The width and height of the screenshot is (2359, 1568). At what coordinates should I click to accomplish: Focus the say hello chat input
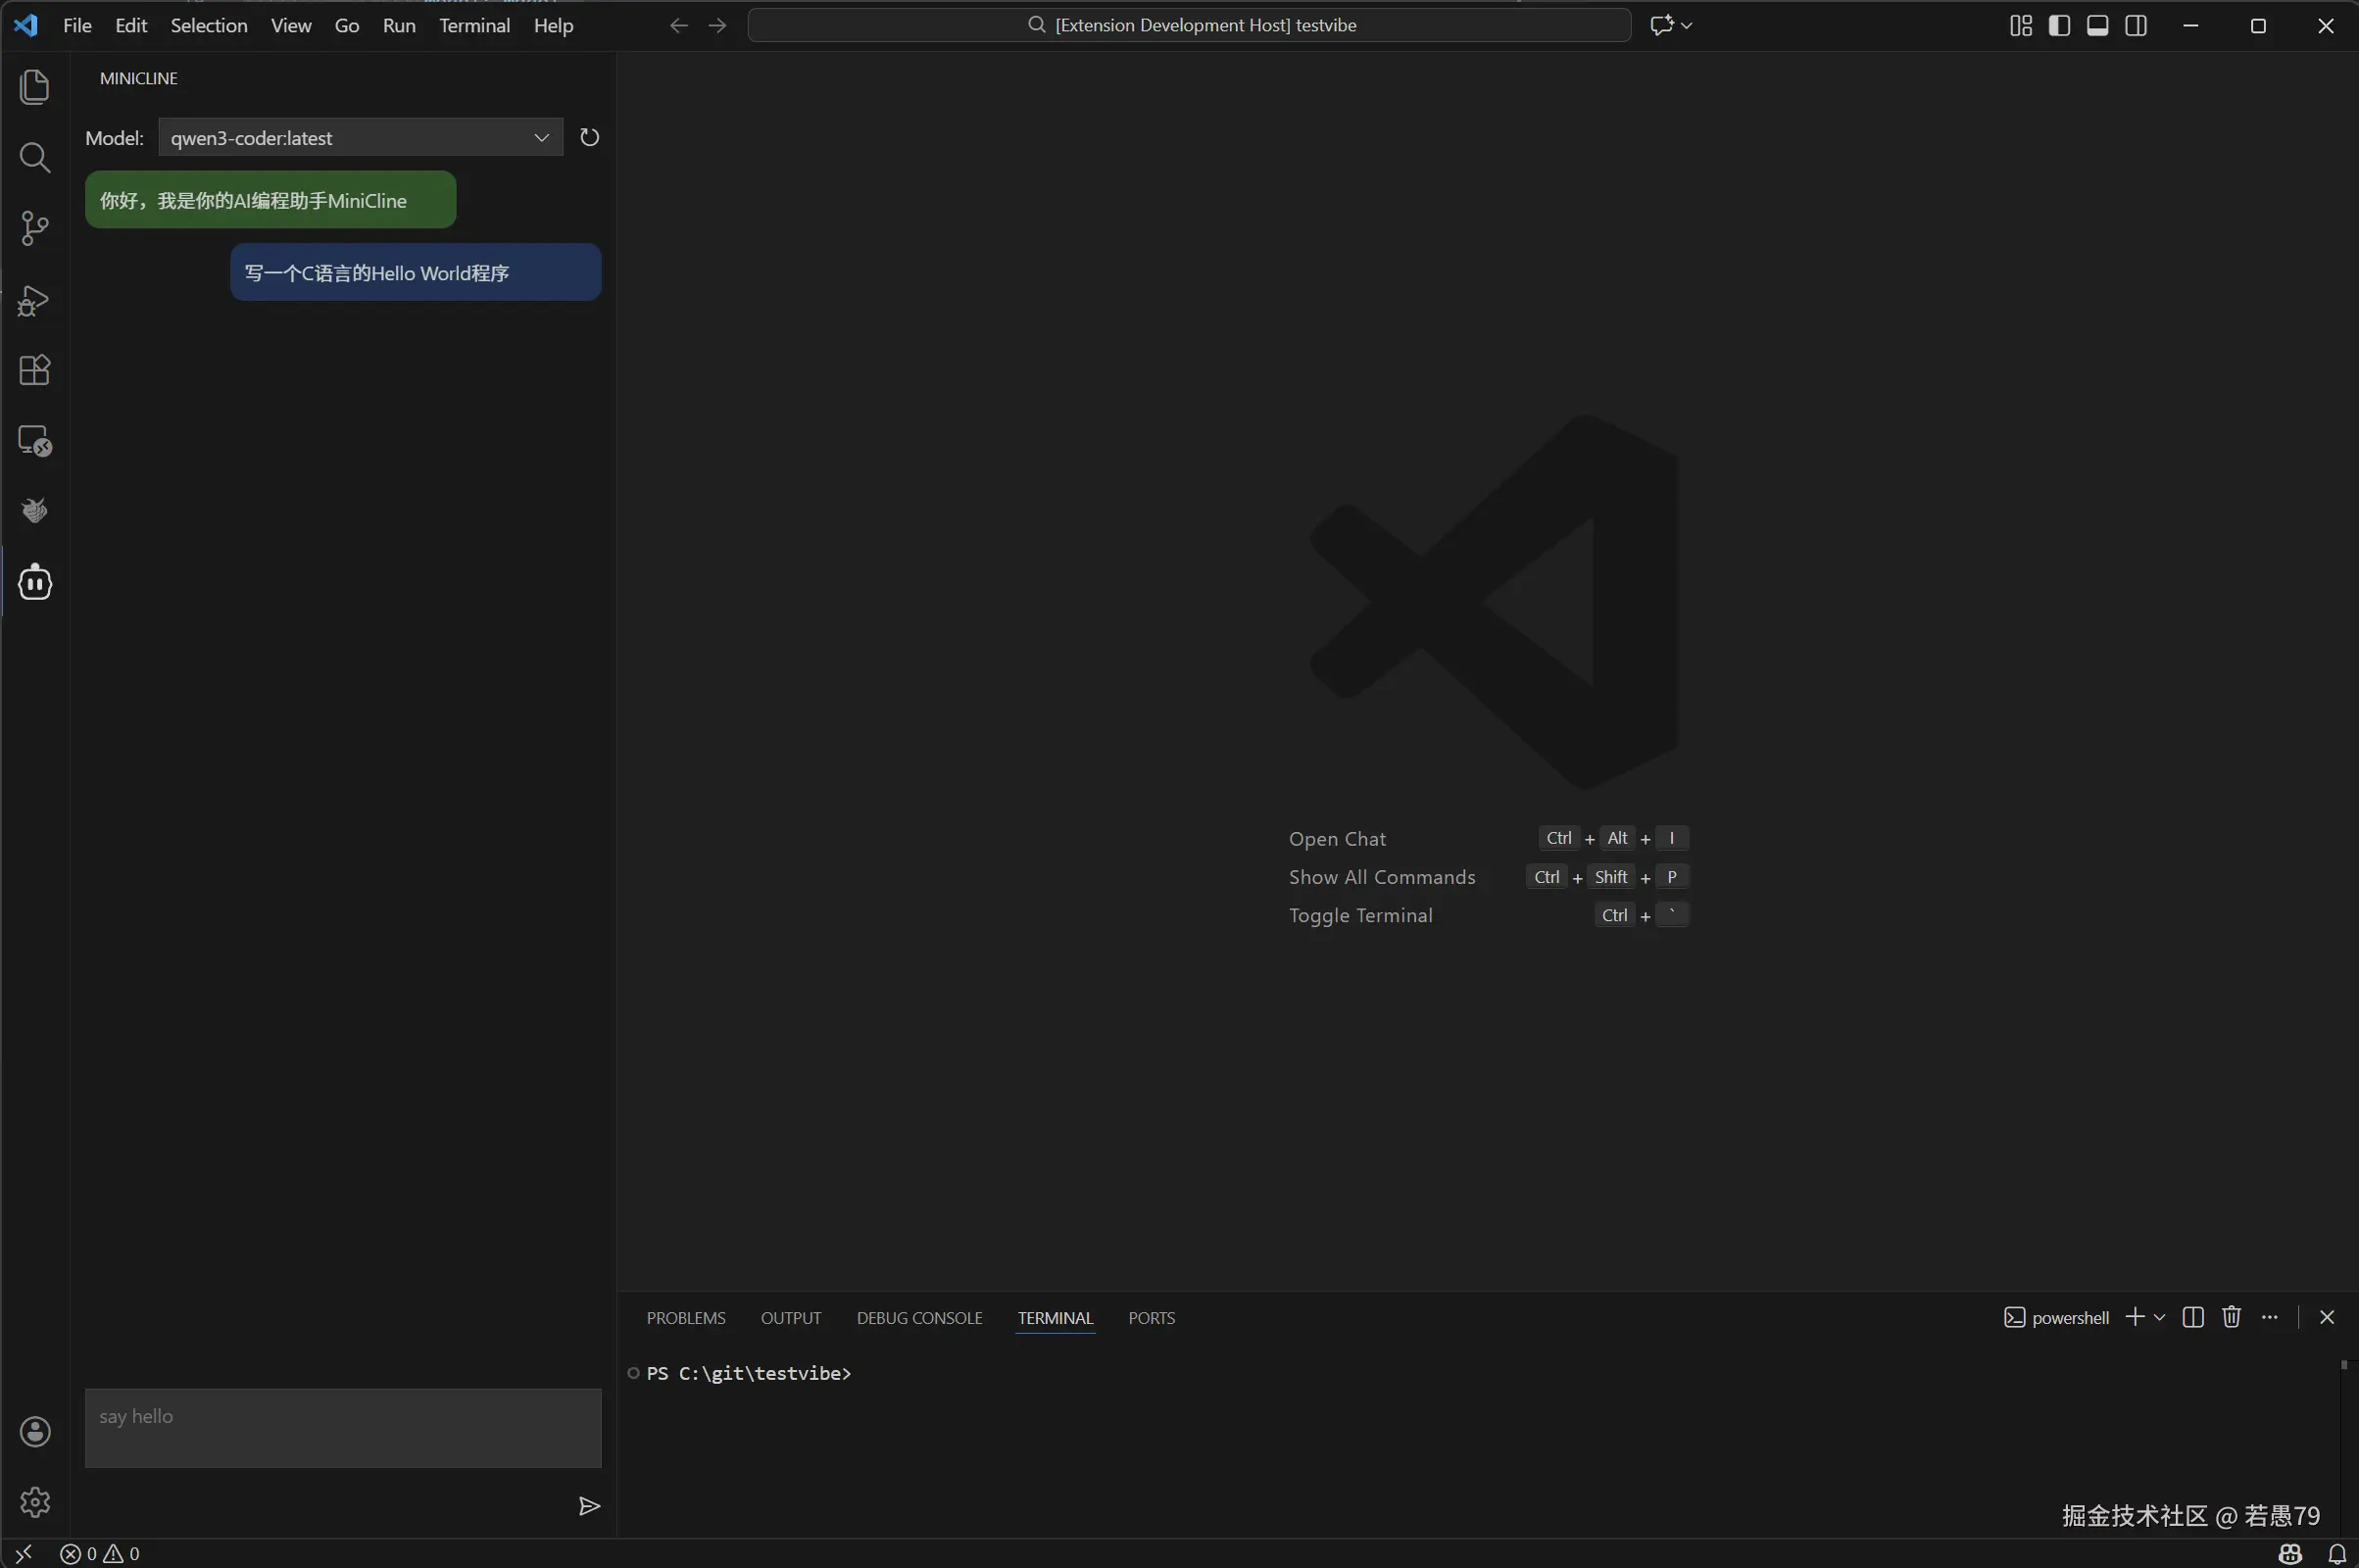coord(343,1428)
